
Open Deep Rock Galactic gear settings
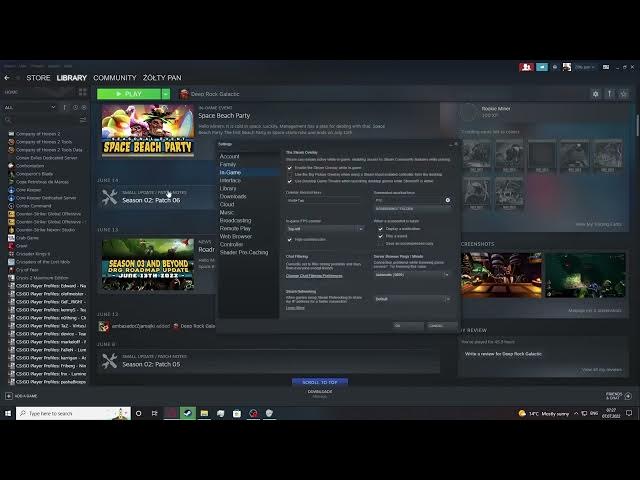tap(596, 94)
